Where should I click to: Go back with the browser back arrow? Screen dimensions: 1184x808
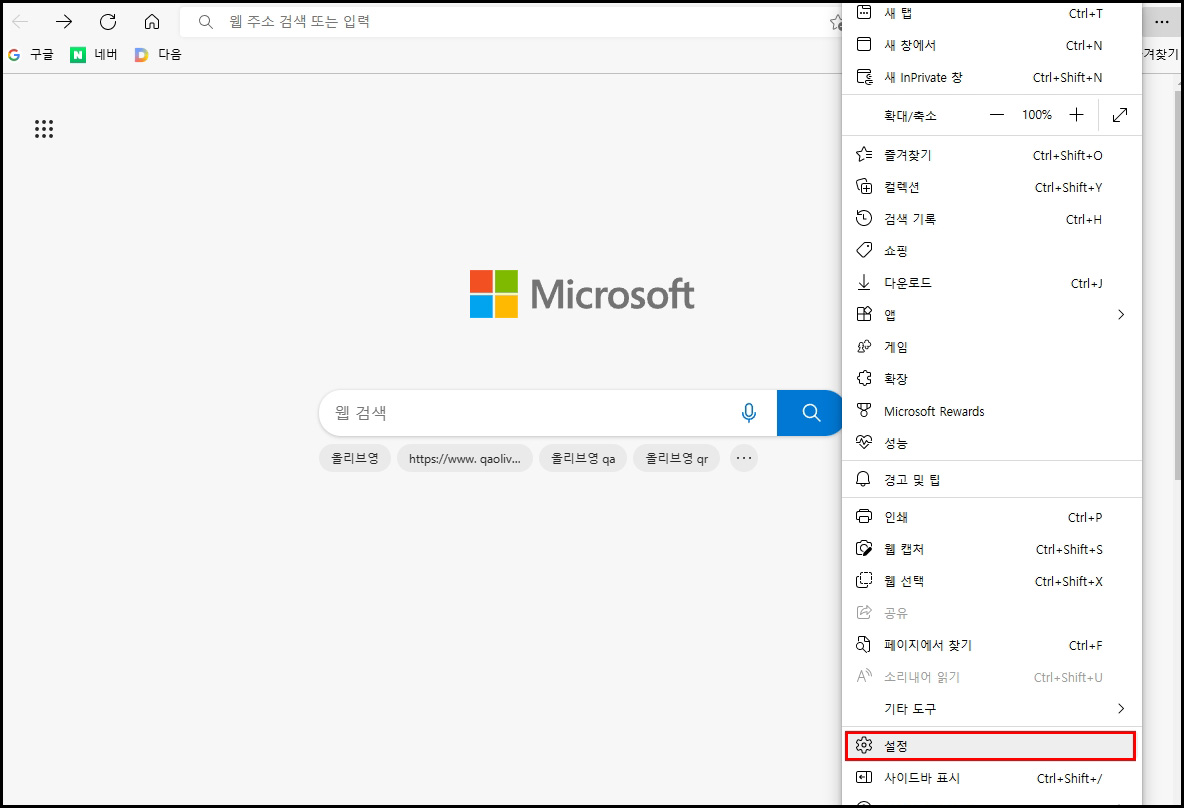tap(20, 22)
